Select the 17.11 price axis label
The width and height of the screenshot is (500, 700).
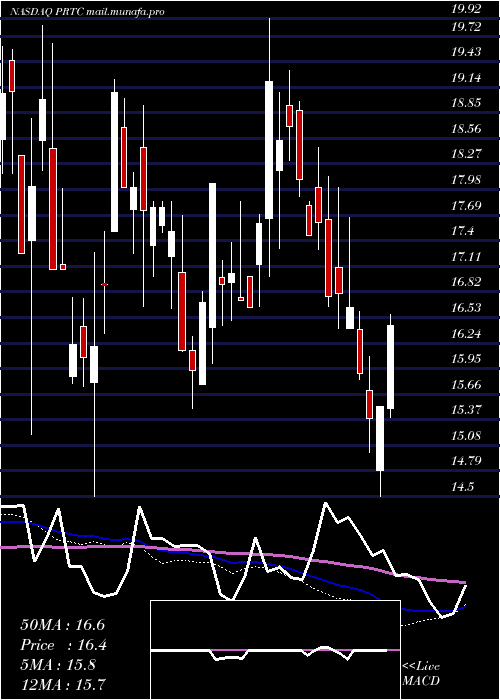tap(466, 257)
